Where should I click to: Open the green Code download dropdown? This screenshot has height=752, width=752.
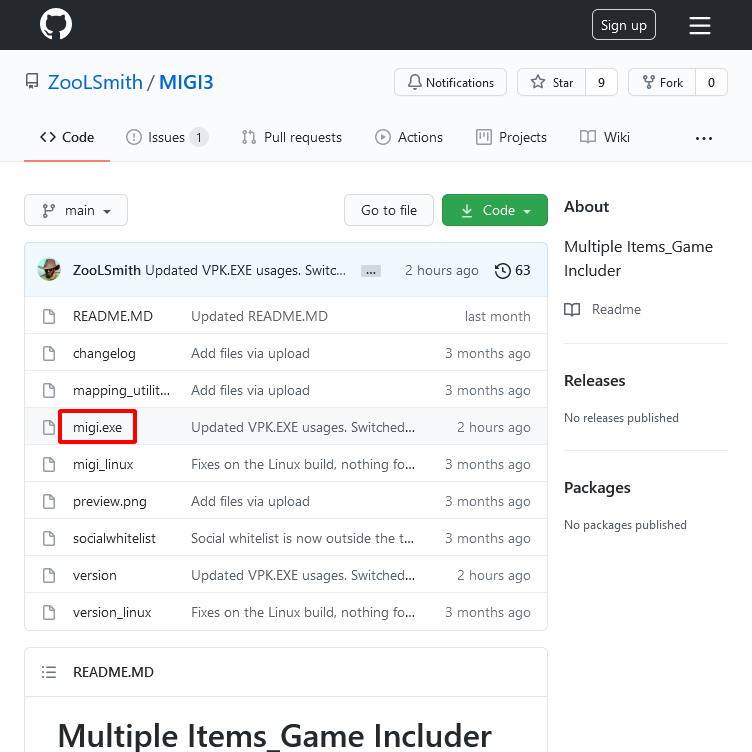495,210
